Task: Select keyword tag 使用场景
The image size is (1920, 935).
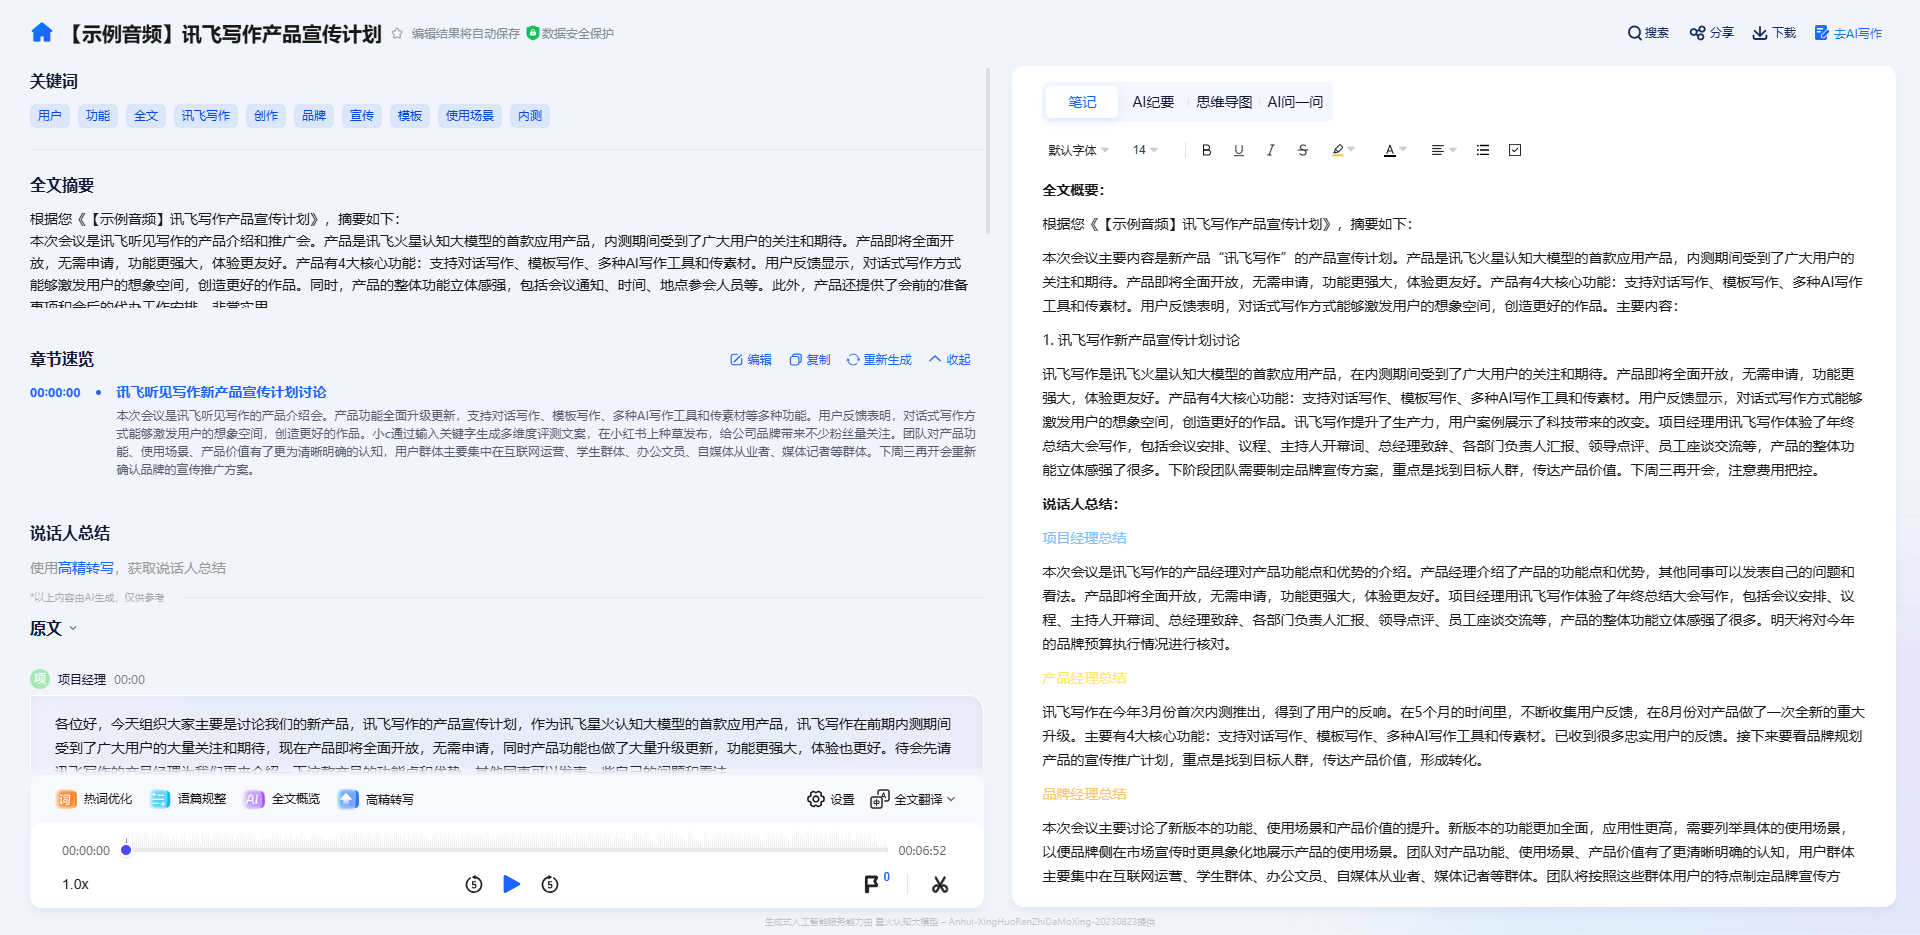Action: click(x=470, y=116)
